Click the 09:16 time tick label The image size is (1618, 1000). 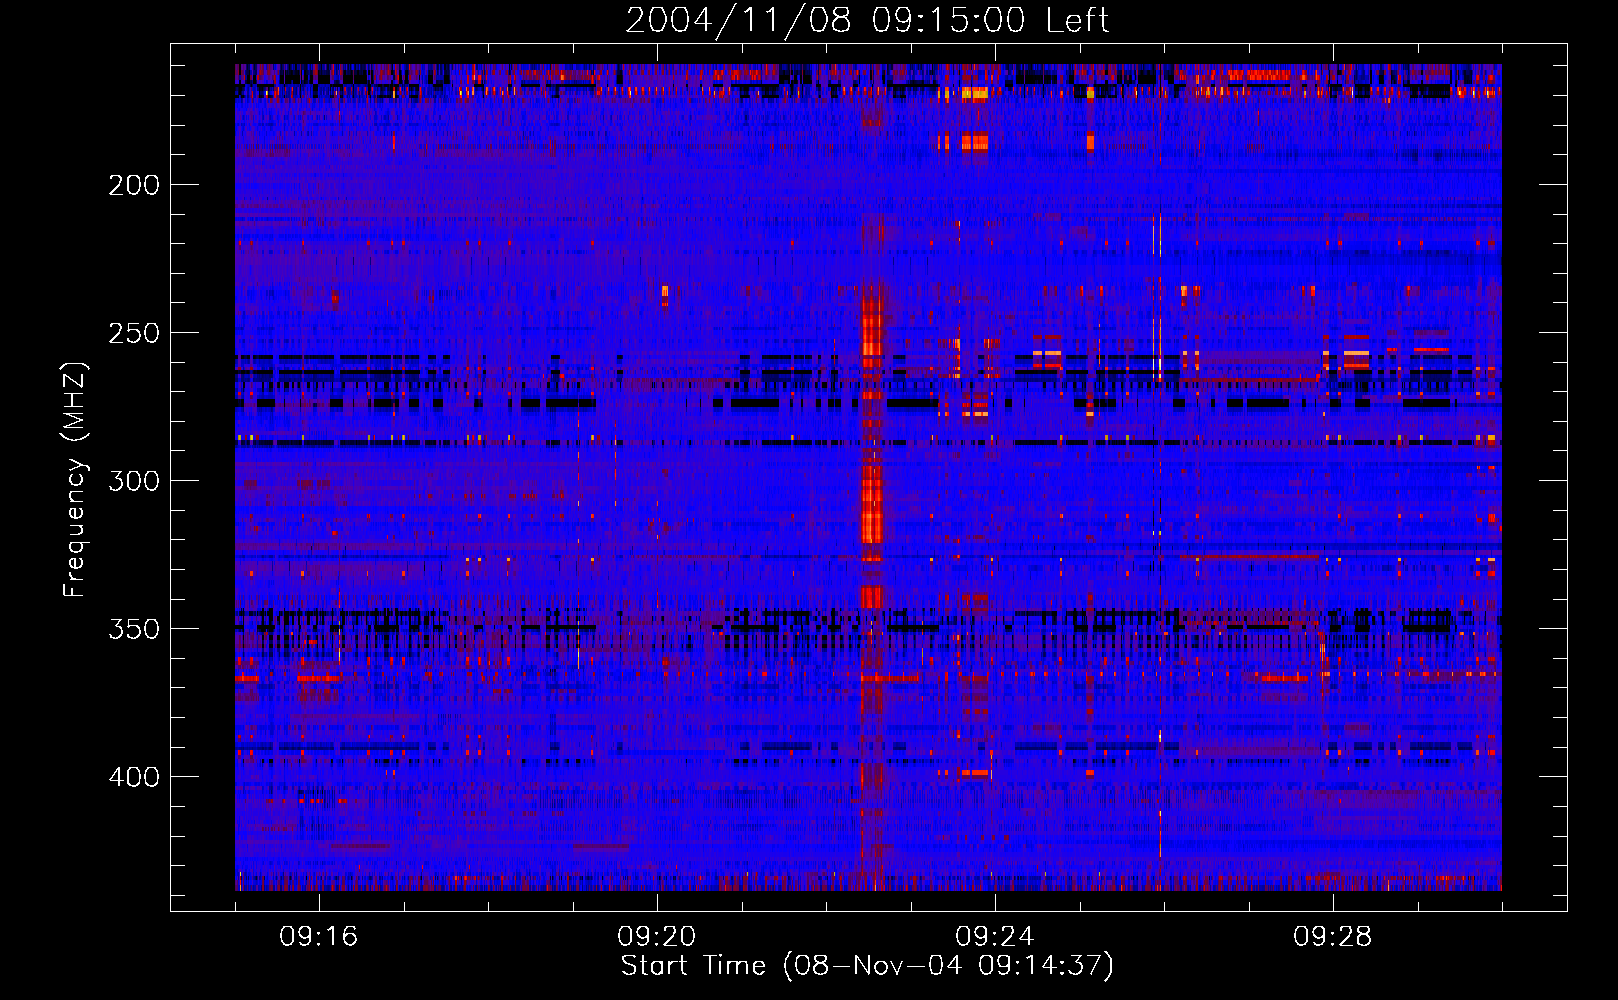[x=319, y=937]
